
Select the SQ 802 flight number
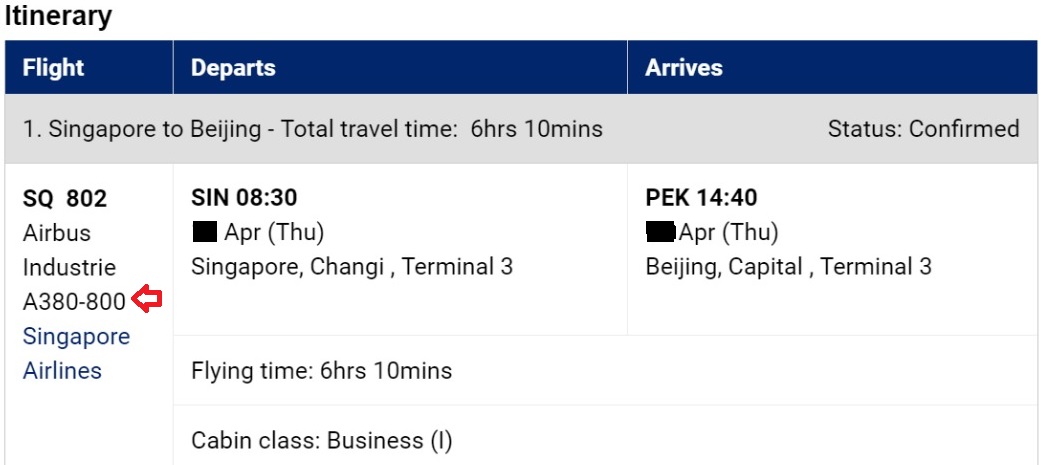[x=64, y=199]
